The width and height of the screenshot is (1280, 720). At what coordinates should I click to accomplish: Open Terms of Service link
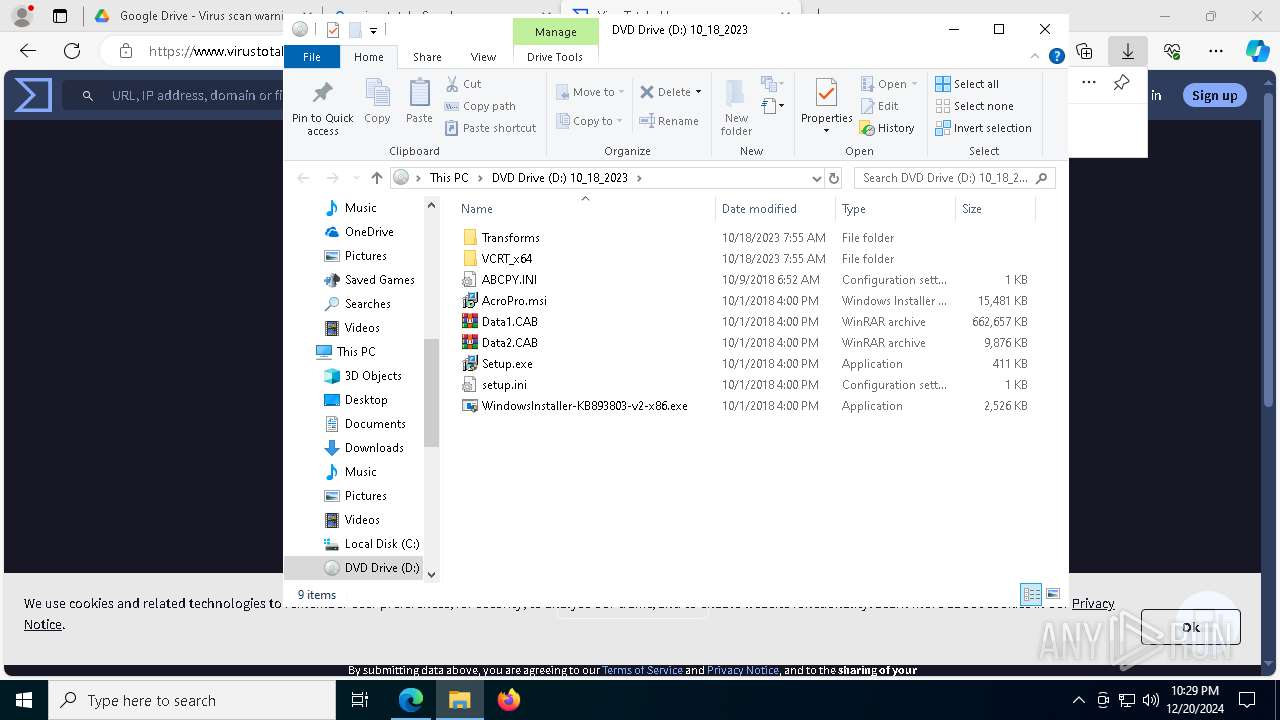tap(642, 670)
